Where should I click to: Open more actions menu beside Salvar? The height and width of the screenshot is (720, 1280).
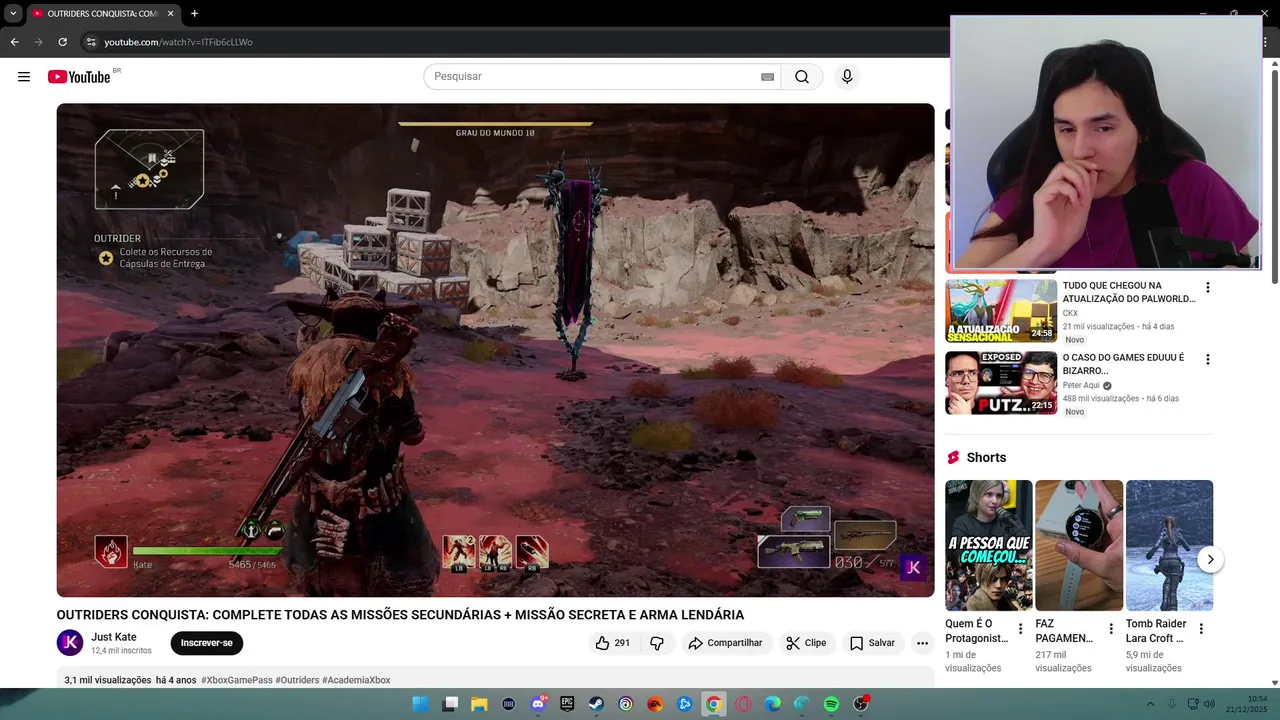(922, 643)
